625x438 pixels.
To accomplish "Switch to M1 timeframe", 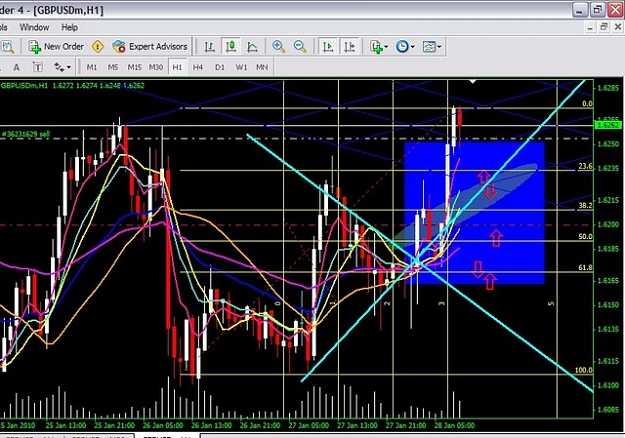I will click(x=92, y=67).
